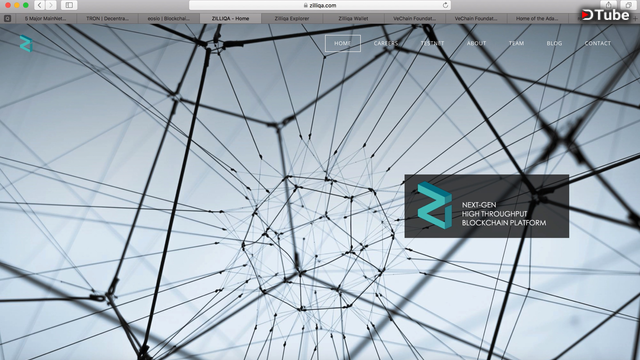The image size is (640, 360).
Task: Open the Zilliqa Explorer tab
Action: [x=292, y=18]
